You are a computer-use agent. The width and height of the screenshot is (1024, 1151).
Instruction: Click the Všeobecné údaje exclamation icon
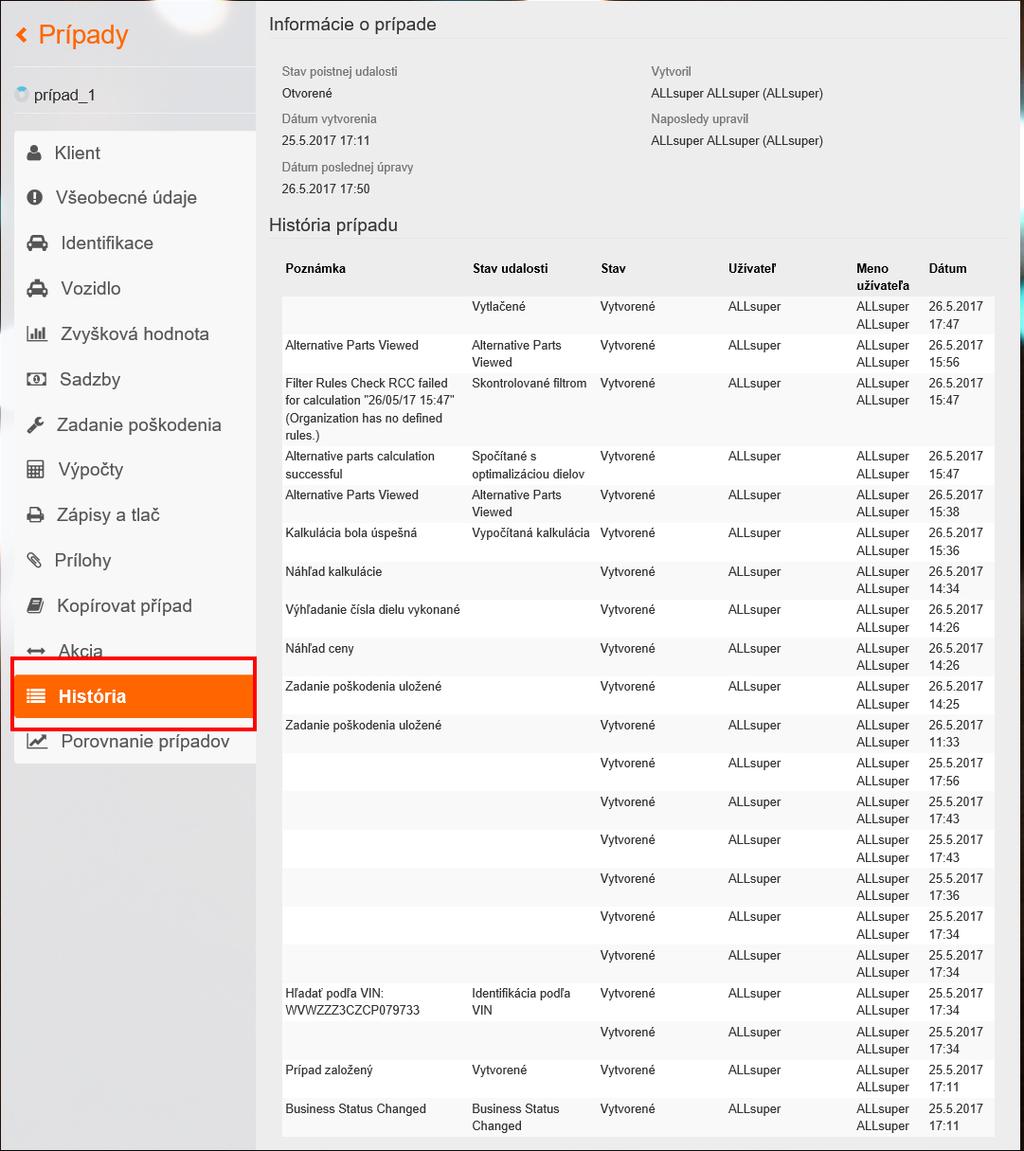pos(35,197)
